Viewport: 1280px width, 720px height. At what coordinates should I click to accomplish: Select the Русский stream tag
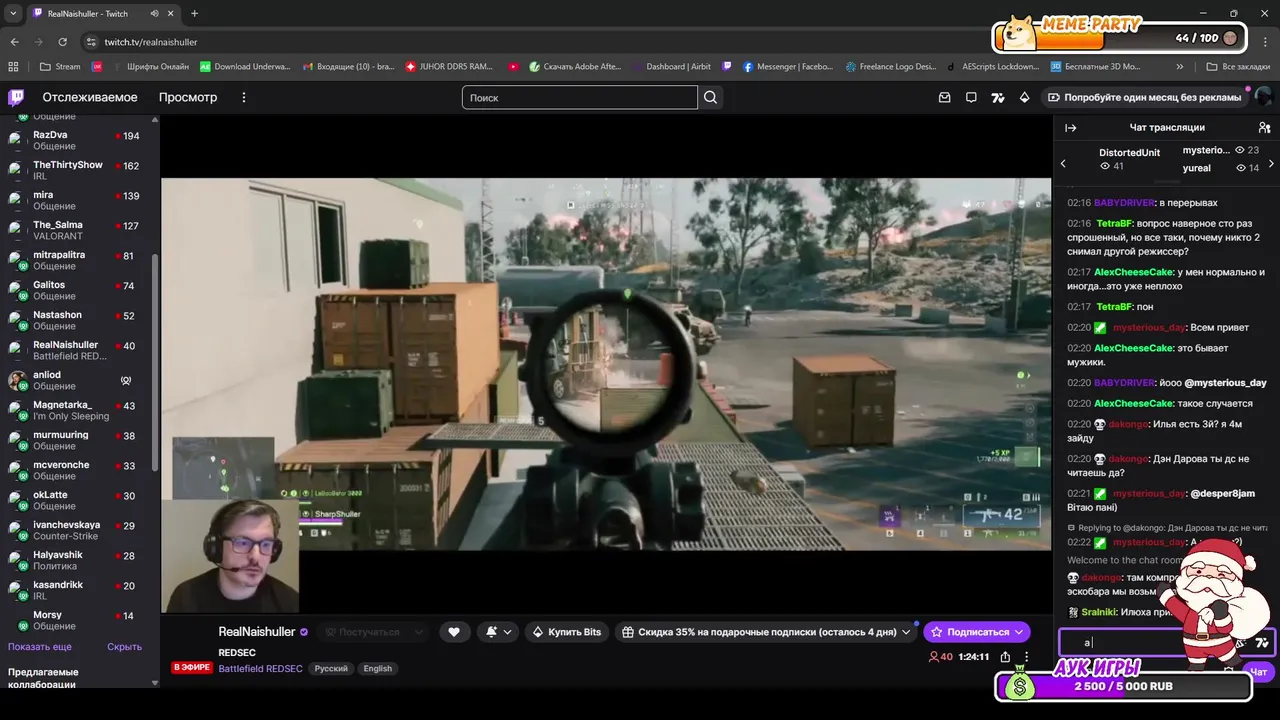click(331, 668)
